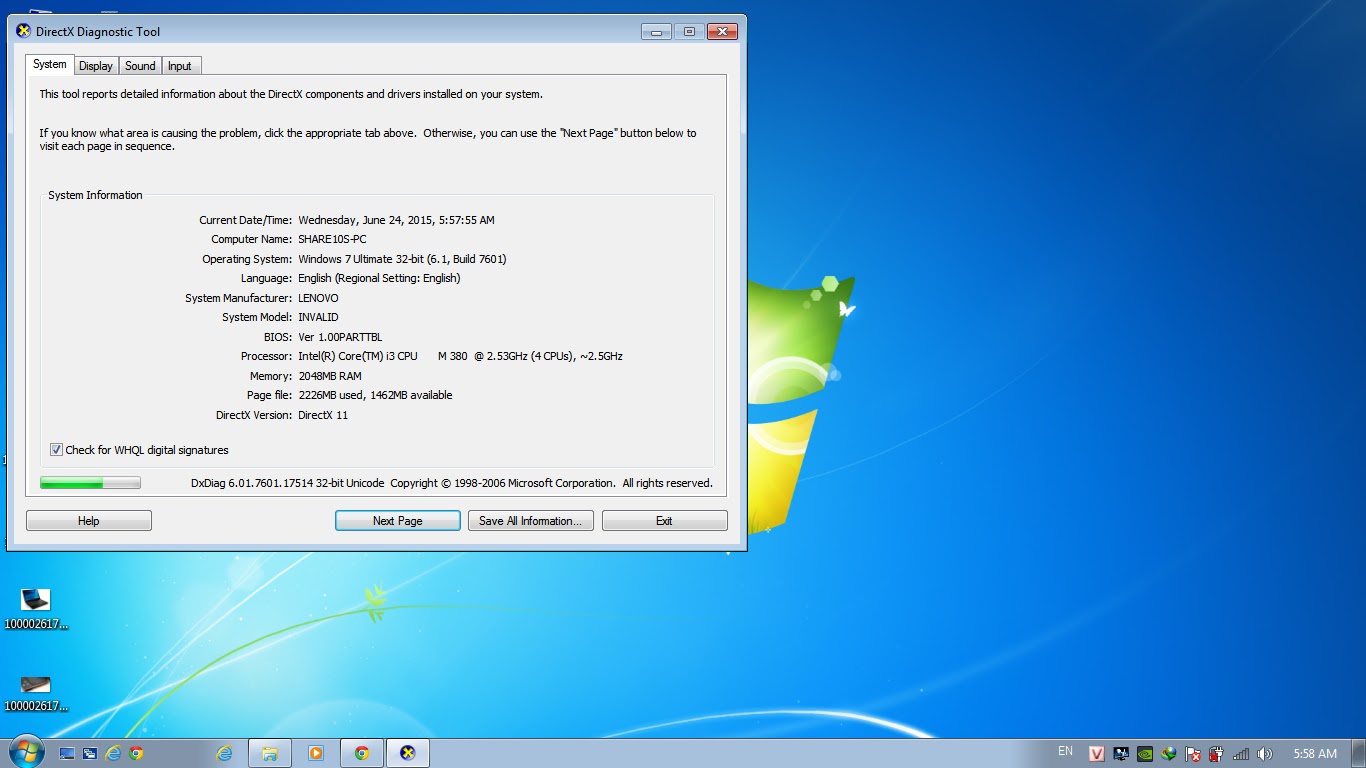Click Switch Between Windows quick launch icon
The height and width of the screenshot is (768, 1366).
click(x=90, y=753)
